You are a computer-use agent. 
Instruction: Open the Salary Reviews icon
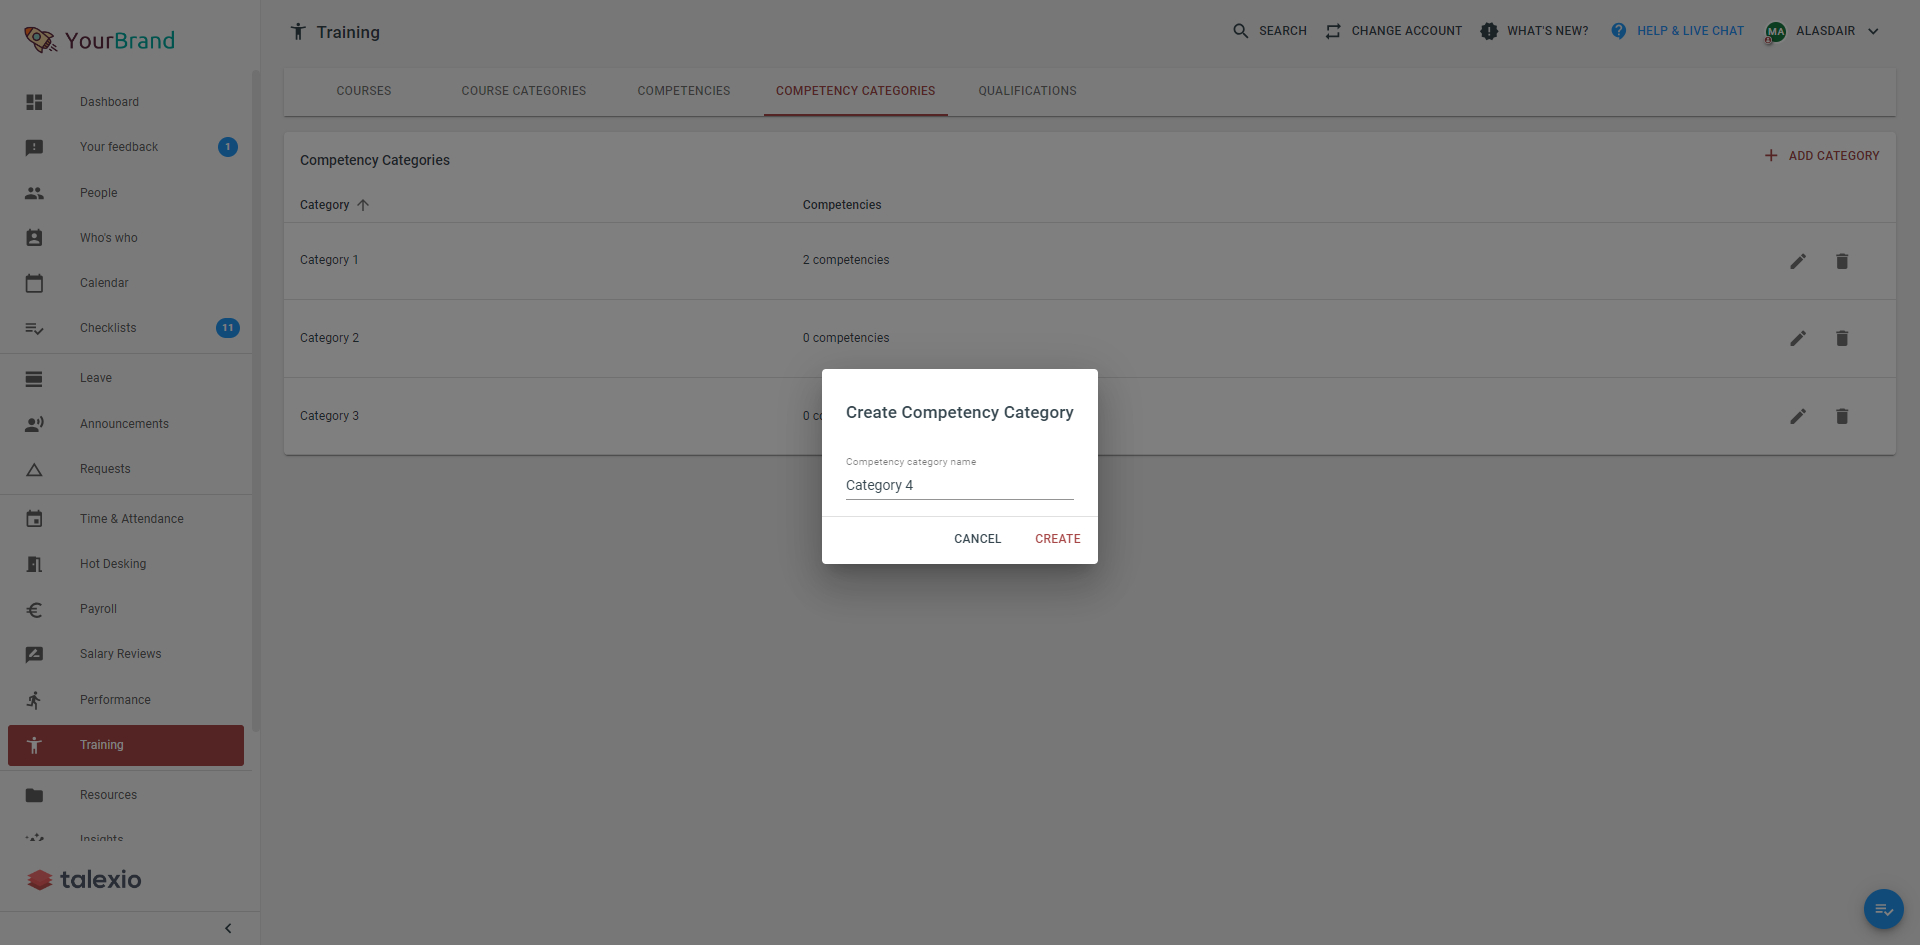[x=34, y=654]
